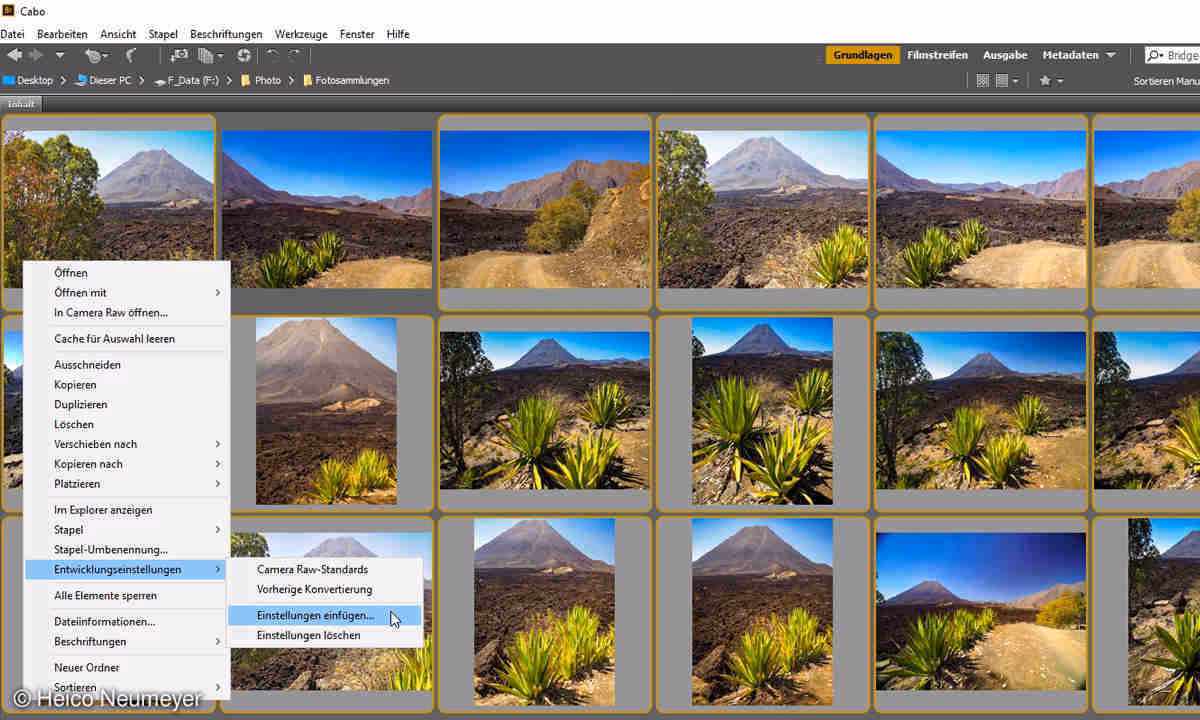Switch to the Filmstreifen workspace
Image resolution: width=1200 pixels, height=720 pixels.
tap(938, 55)
